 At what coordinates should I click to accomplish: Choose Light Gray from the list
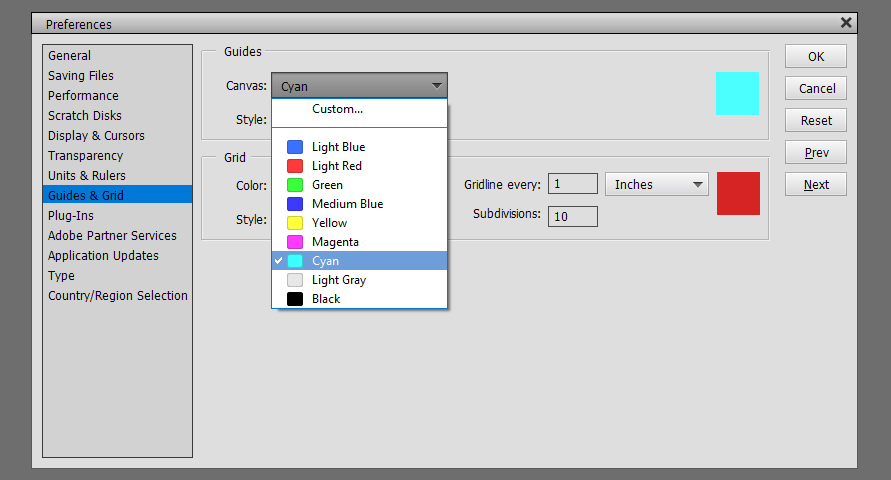[x=360, y=280]
